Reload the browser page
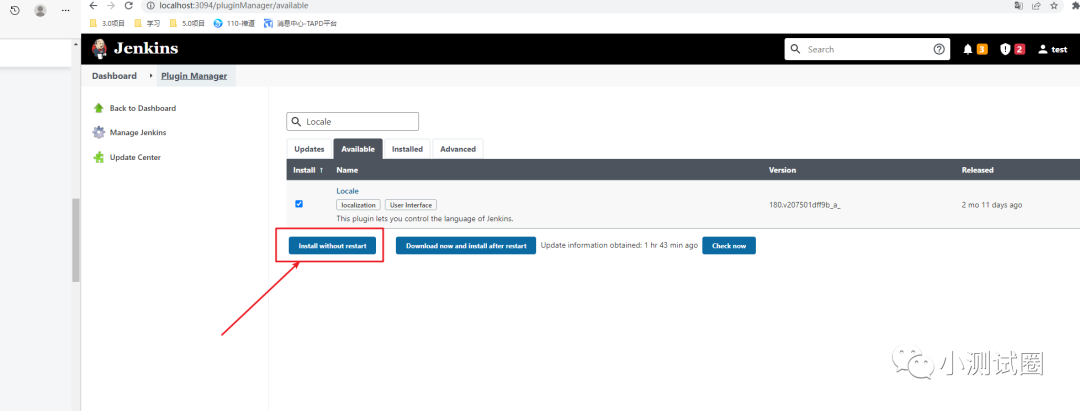Image resolution: width=1080 pixels, height=411 pixels. click(128, 6)
